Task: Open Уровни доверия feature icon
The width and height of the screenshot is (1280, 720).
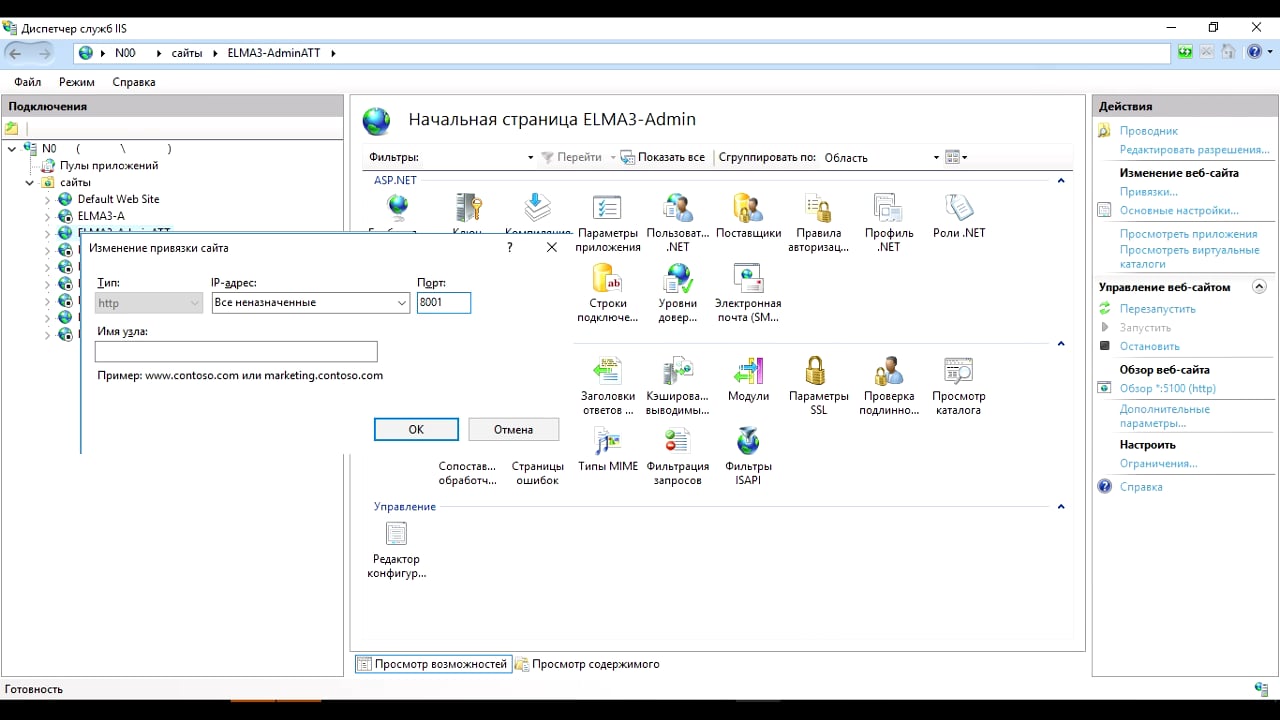Action: [678, 293]
